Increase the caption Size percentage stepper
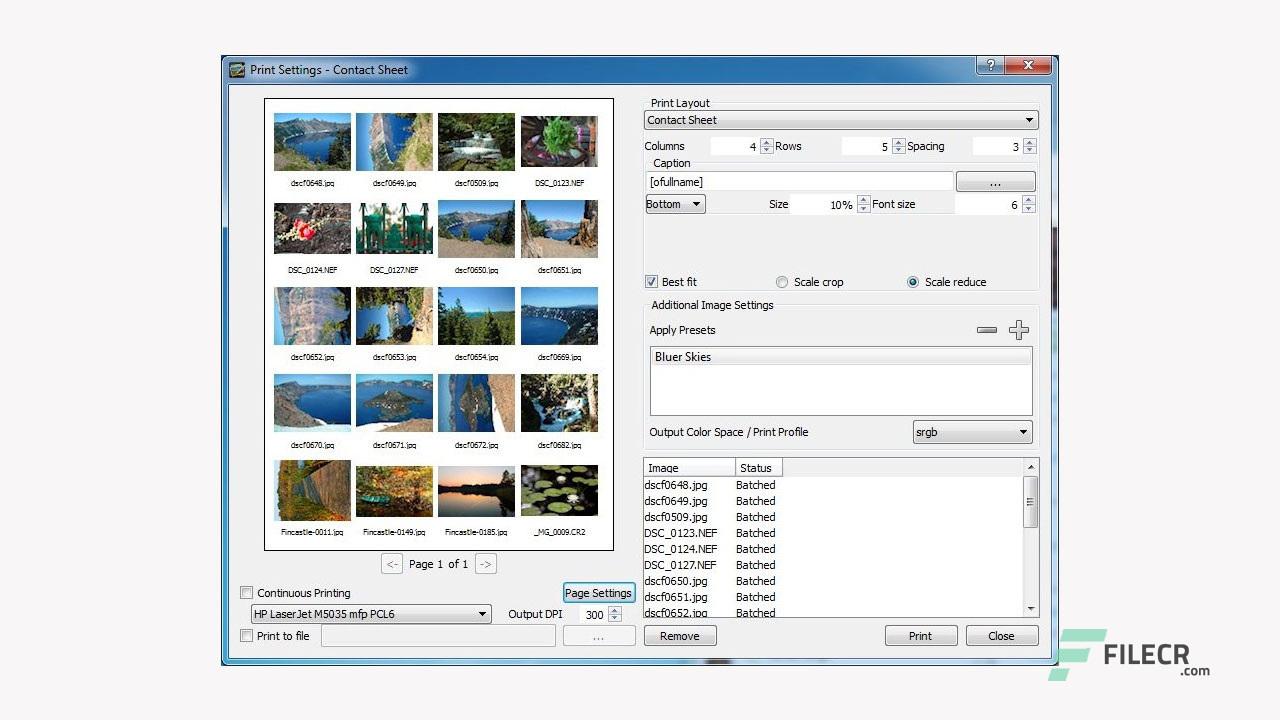The width and height of the screenshot is (1280, 720). (864, 200)
